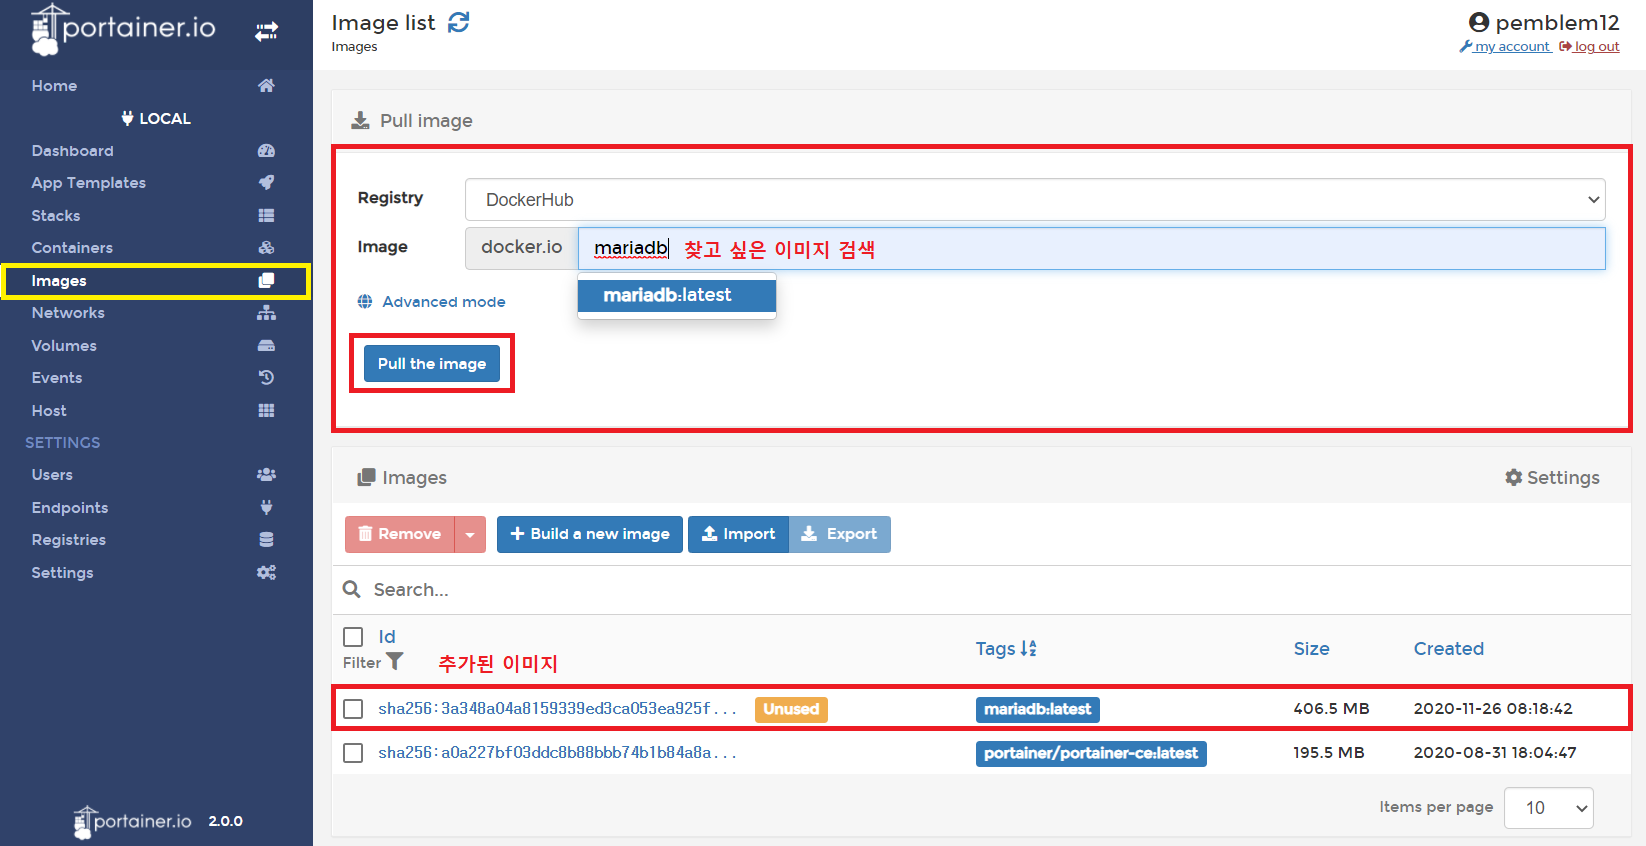1646x846 pixels.
Task: Click the image name input field
Action: 1092,248
